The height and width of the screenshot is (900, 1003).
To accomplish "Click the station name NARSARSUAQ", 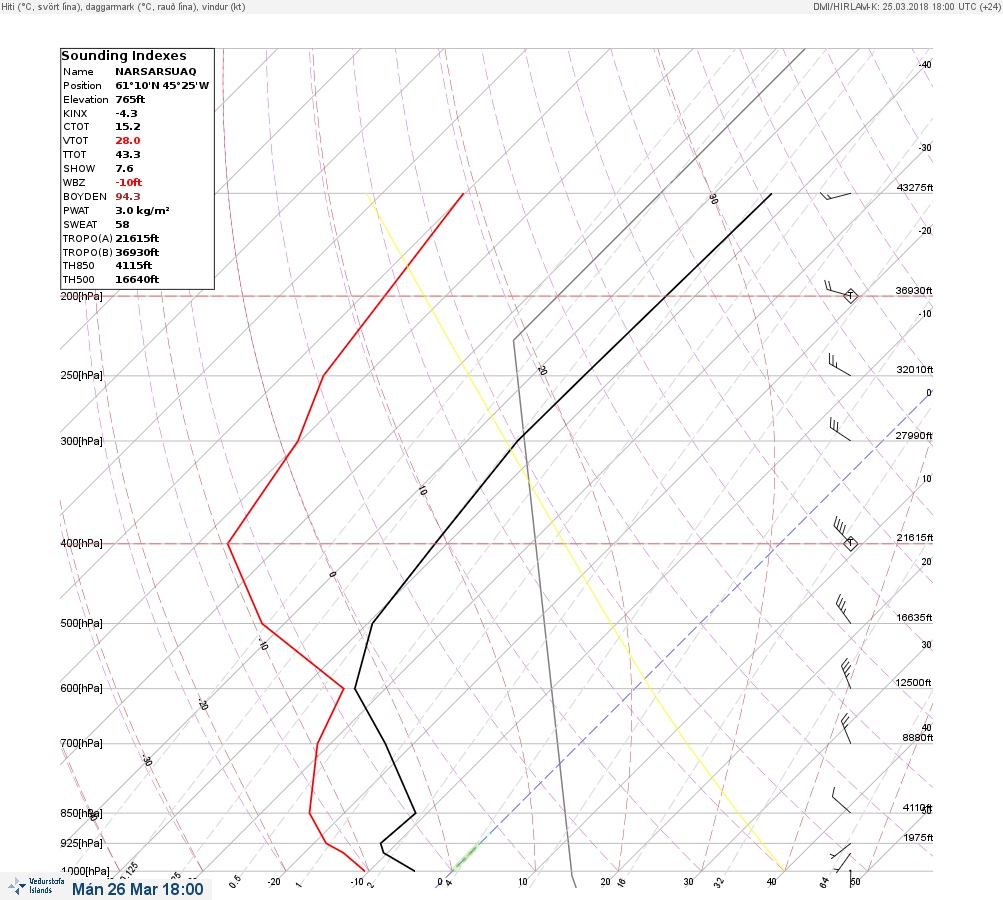I will 155,72.
